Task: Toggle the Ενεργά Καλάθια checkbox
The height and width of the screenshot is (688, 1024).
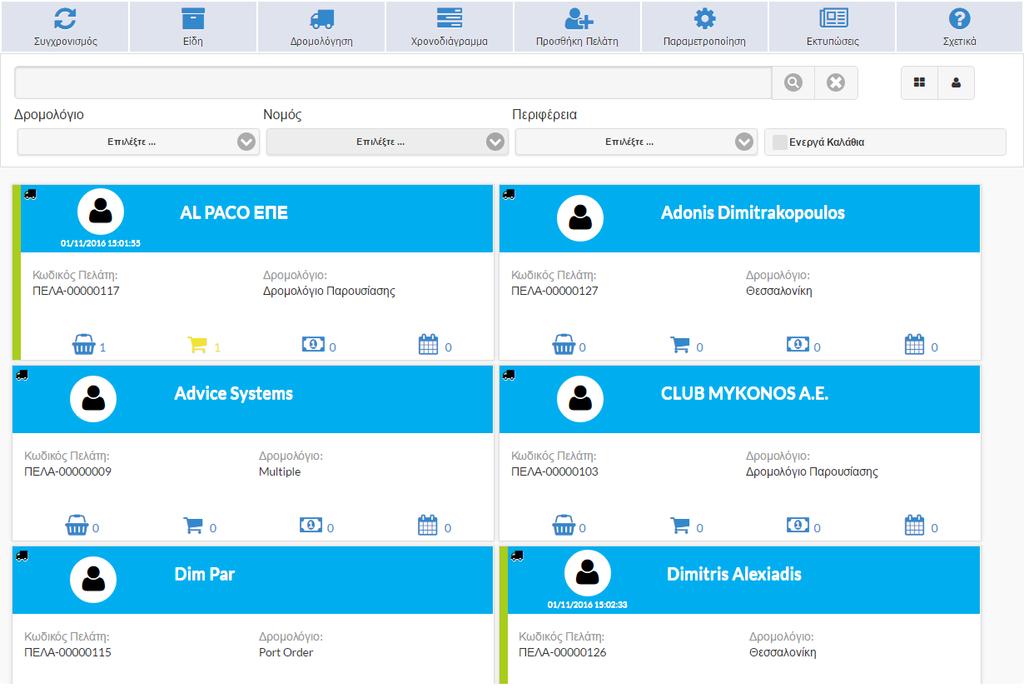Action: pos(780,142)
